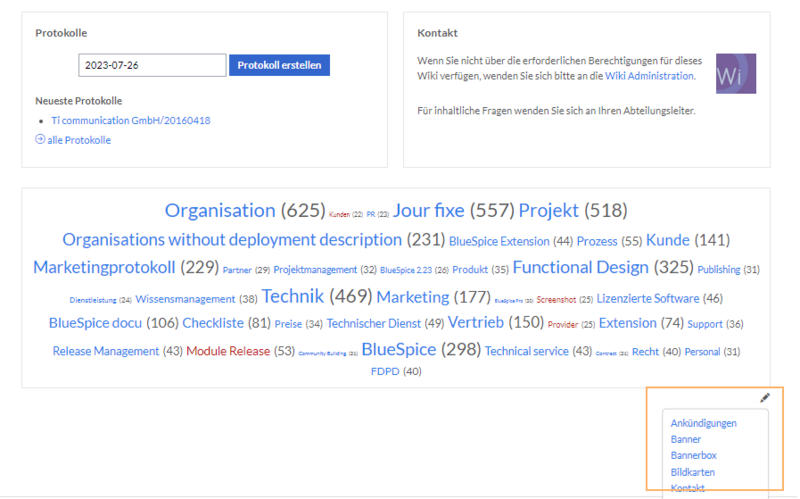Image resolution: width=800 pixels, height=499 pixels.
Task: Open the Organisation tag
Action: tap(219, 210)
